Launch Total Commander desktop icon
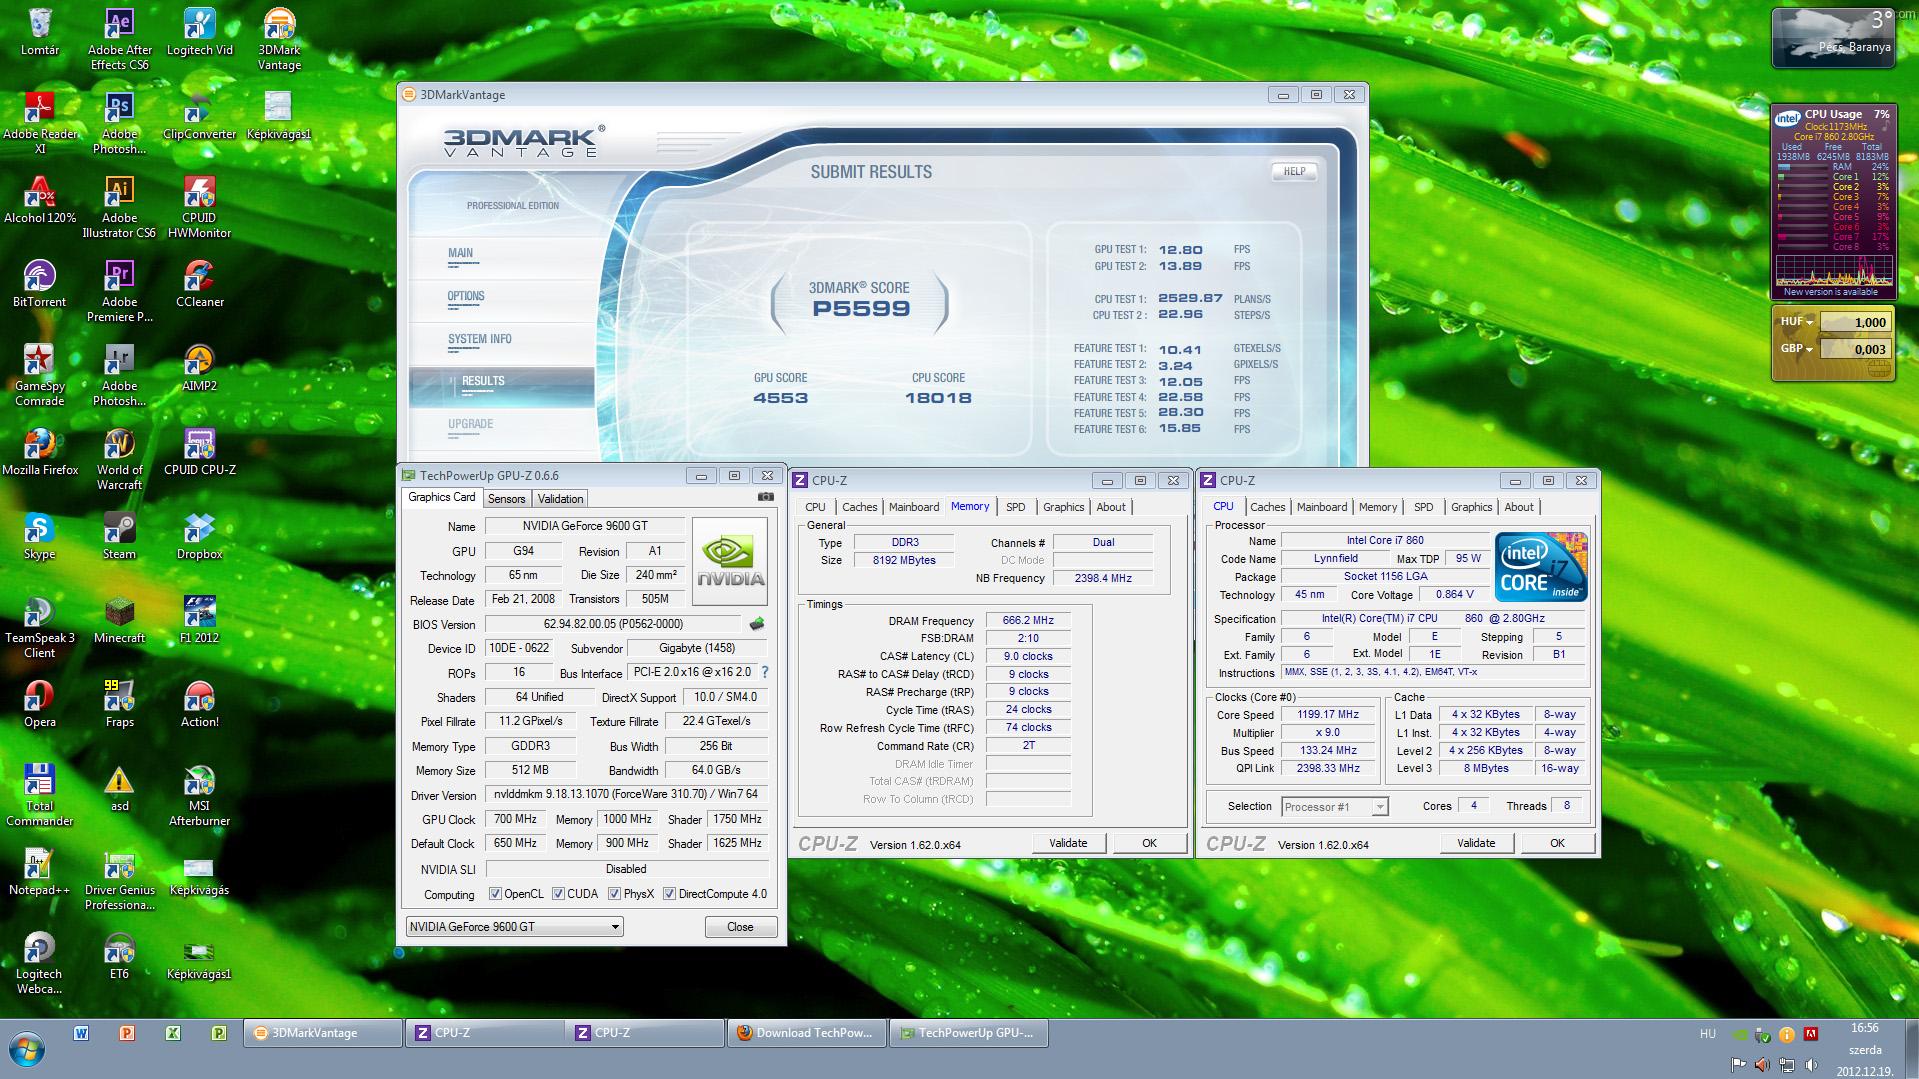The width and height of the screenshot is (1919, 1079). [40, 796]
